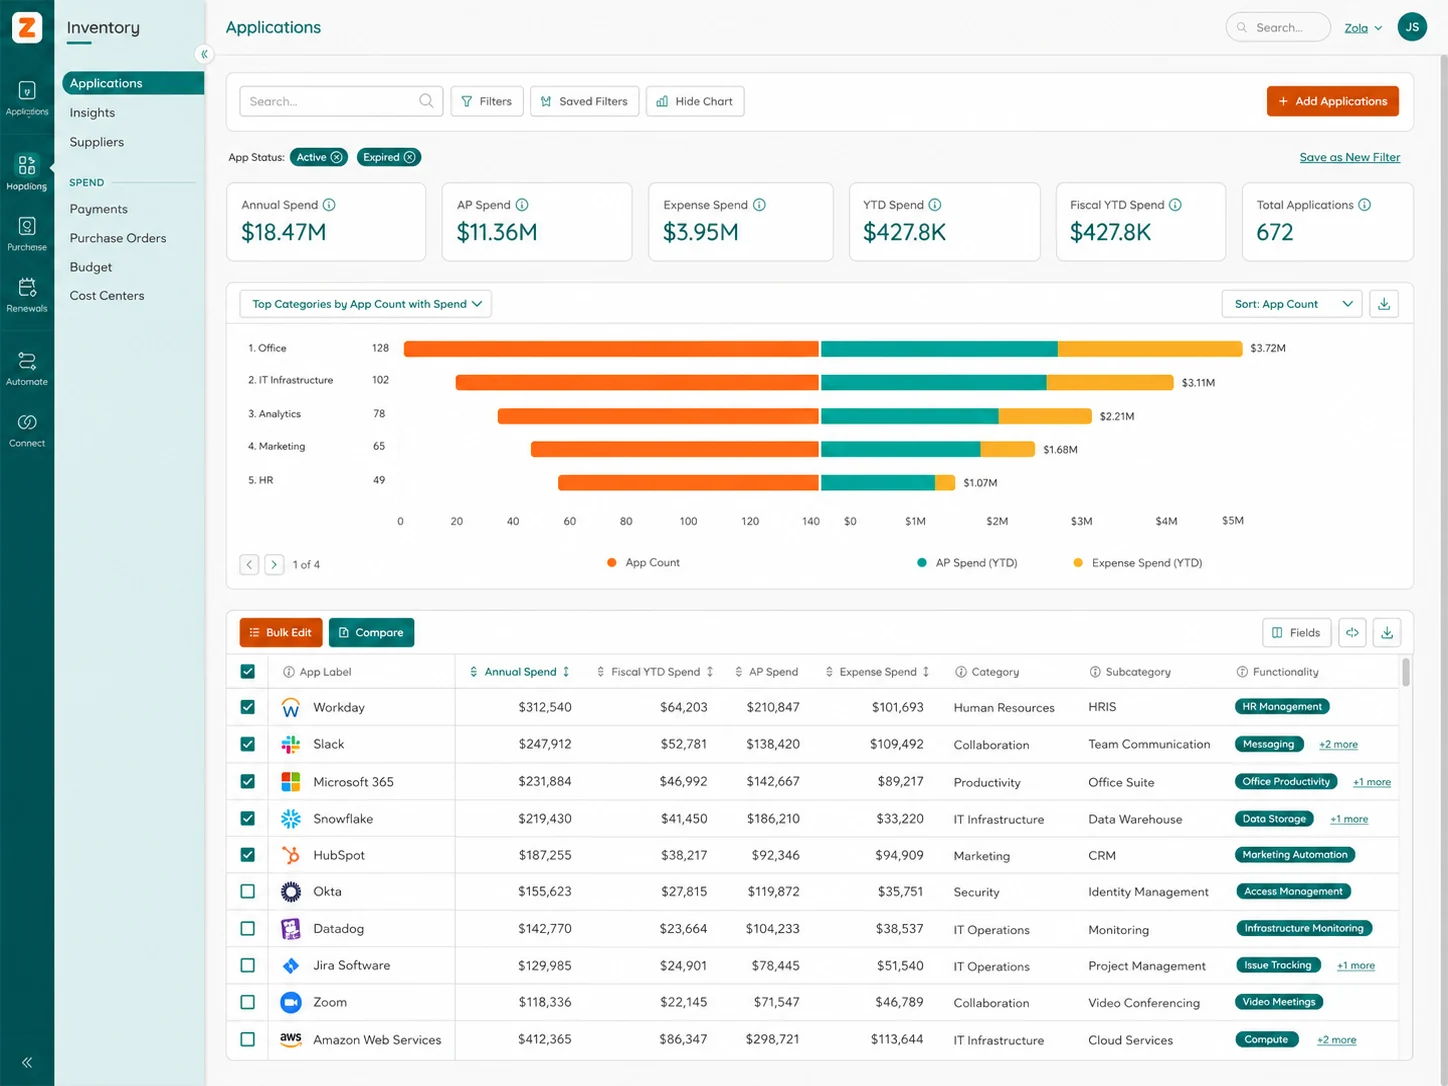This screenshot has height=1086, width=1448.
Task: Click the Add Applications button
Action: pyautogui.click(x=1333, y=101)
